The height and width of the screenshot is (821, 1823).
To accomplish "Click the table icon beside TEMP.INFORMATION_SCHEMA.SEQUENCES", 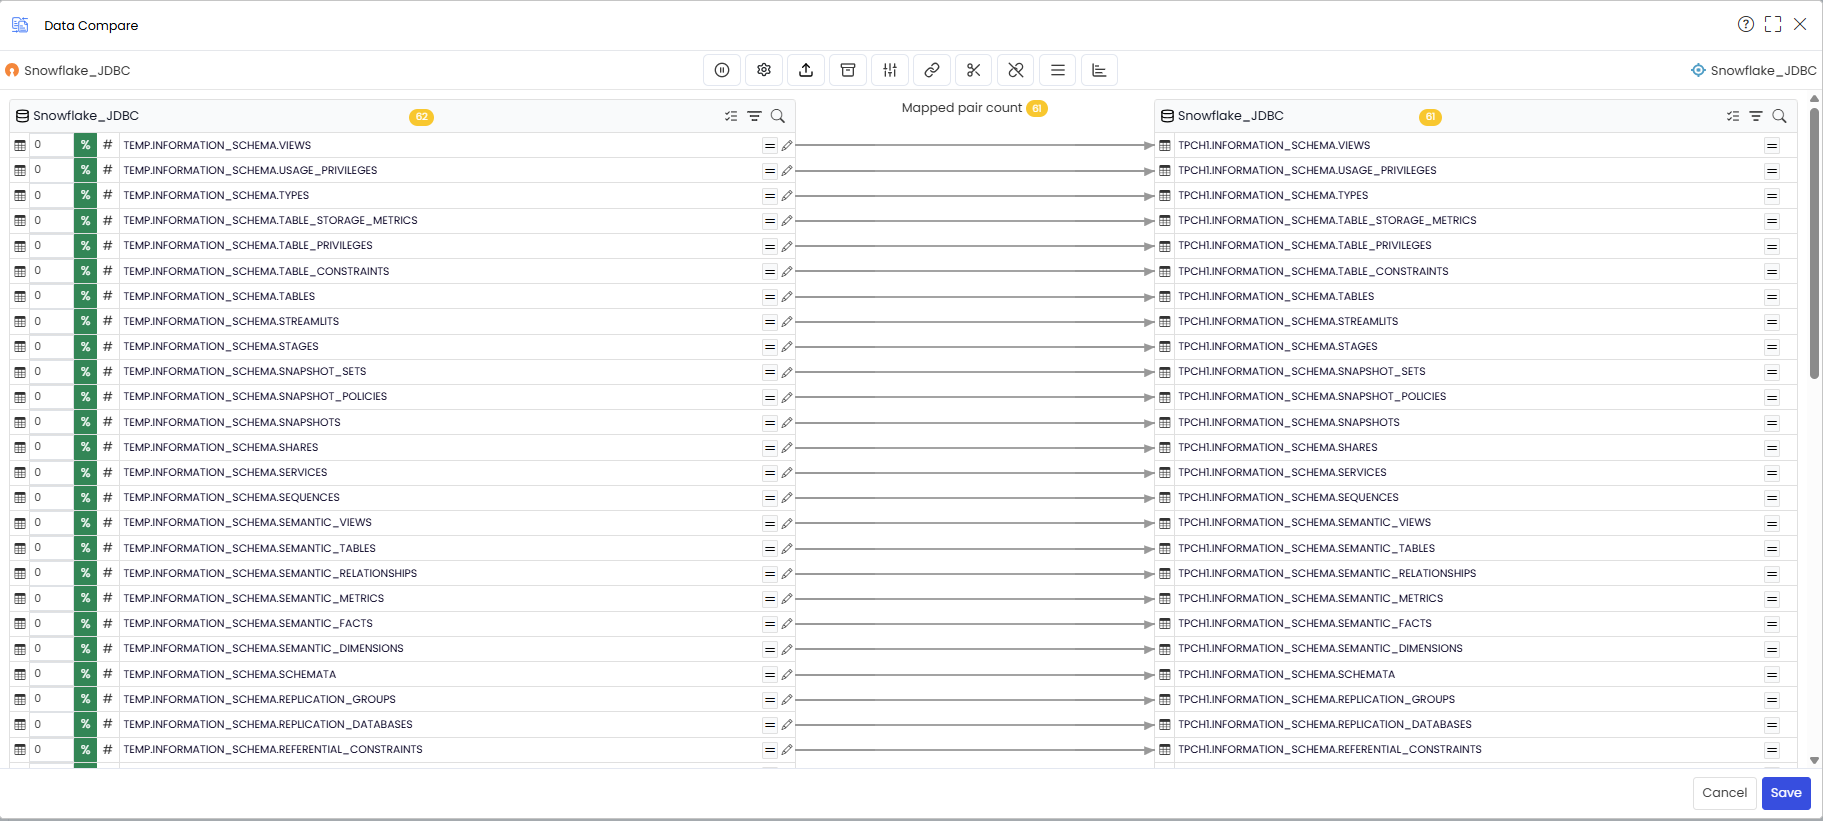I will (20, 498).
